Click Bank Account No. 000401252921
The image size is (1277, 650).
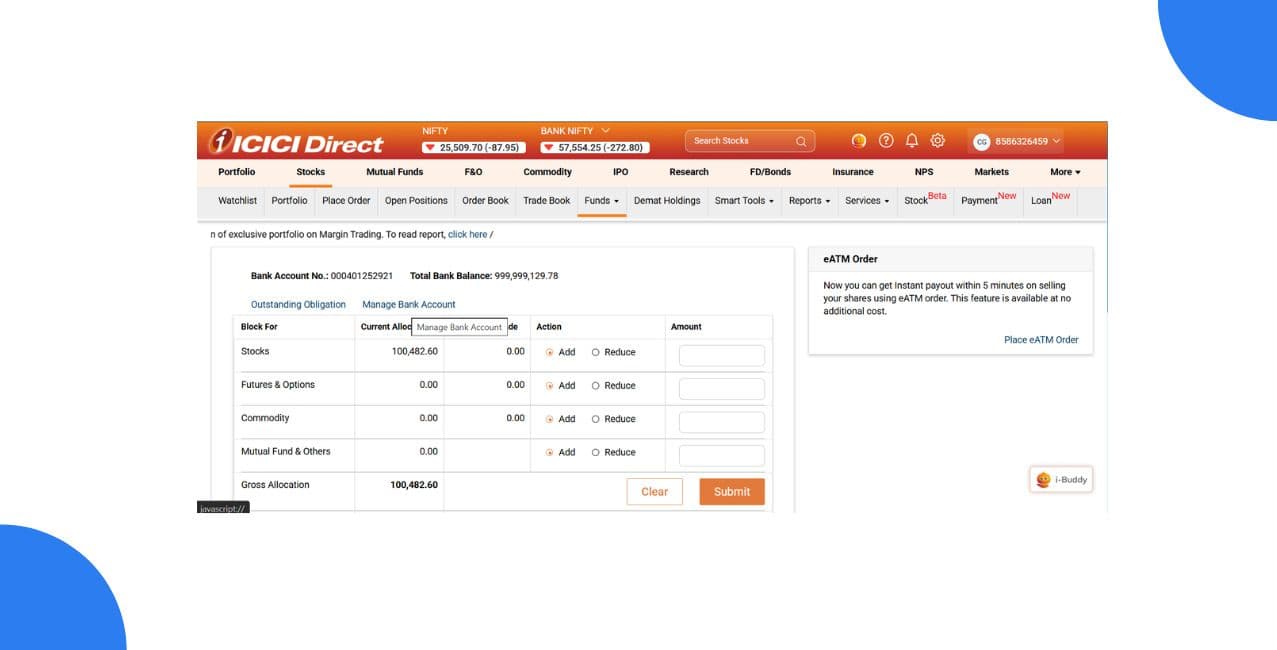pos(322,276)
